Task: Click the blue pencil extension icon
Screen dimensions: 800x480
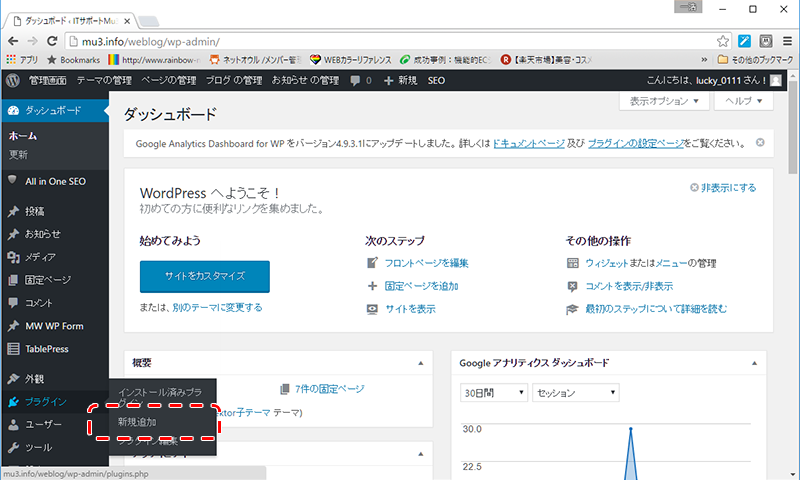Action: (744, 41)
